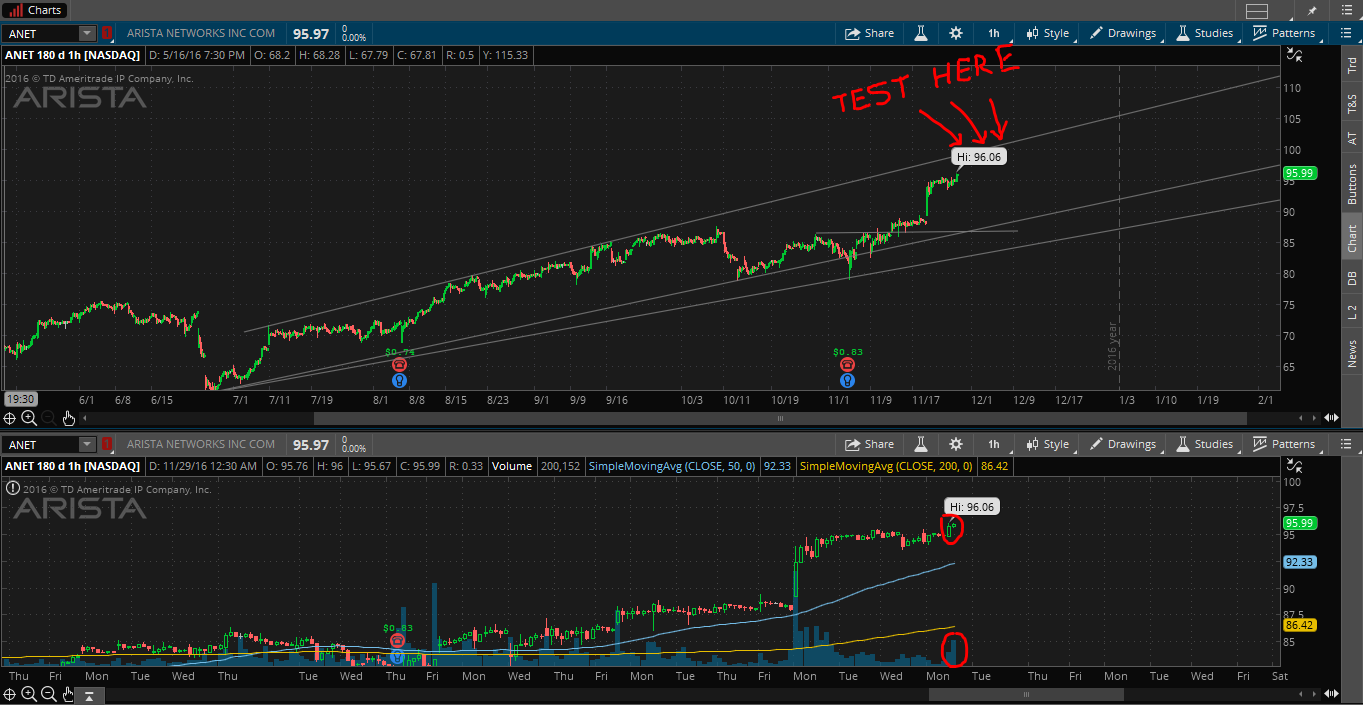This screenshot has height=705, width=1363.
Task: Click the chart grid layout icon in title bar
Action: click(1257, 10)
